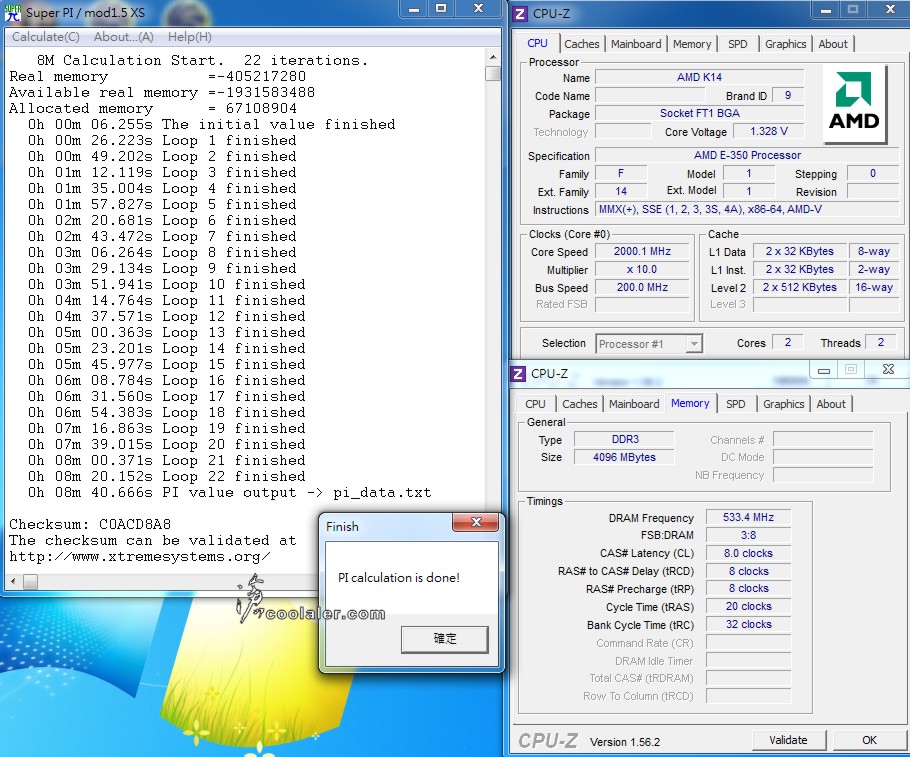Image resolution: width=910 pixels, height=757 pixels.
Task: Click the Core Speed 2000.1 MHz value
Action: point(642,251)
